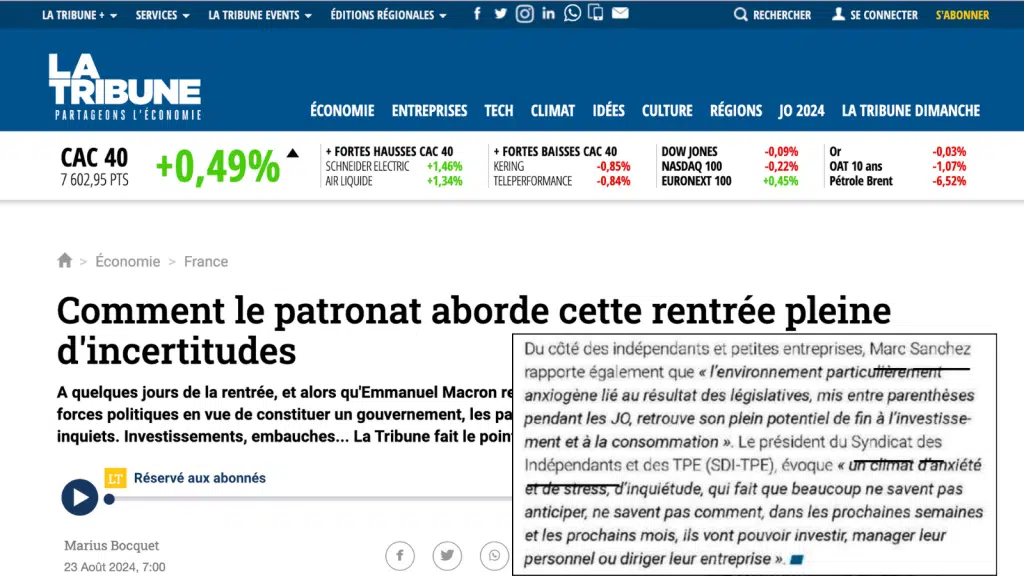Open La Tribune's Facebook page from header
1024x576 pixels.
pos(477,14)
